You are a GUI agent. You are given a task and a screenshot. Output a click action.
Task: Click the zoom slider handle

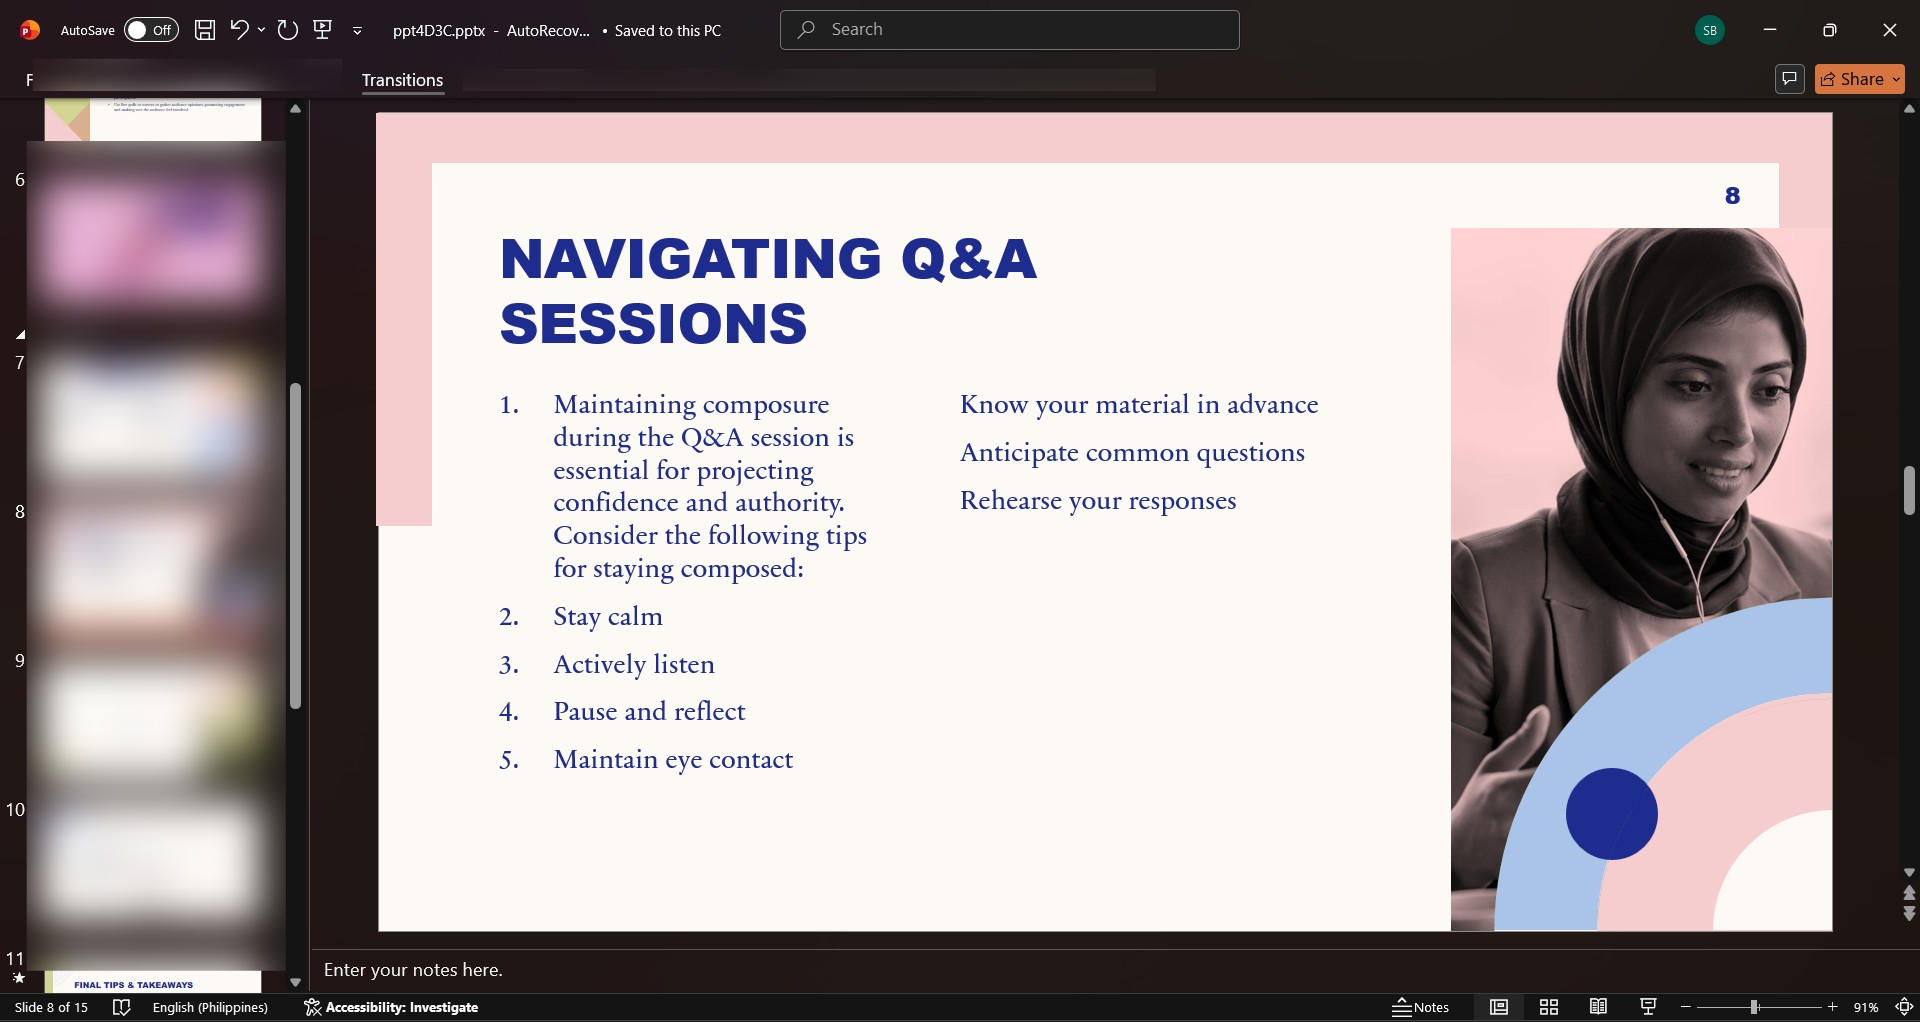pyautogui.click(x=1754, y=1007)
